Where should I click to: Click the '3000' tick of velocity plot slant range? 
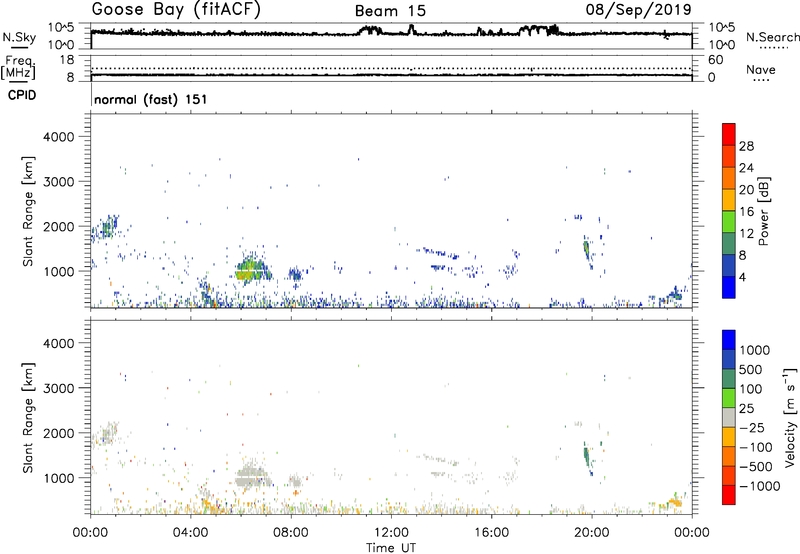click(x=59, y=388)
